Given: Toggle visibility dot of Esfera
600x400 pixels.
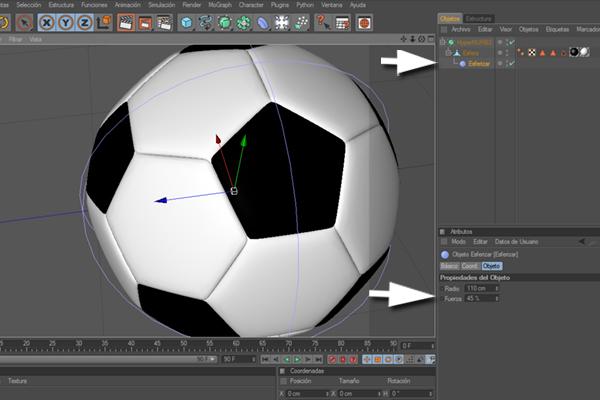Looking at the screenshot, I should (x=499, y=52).
